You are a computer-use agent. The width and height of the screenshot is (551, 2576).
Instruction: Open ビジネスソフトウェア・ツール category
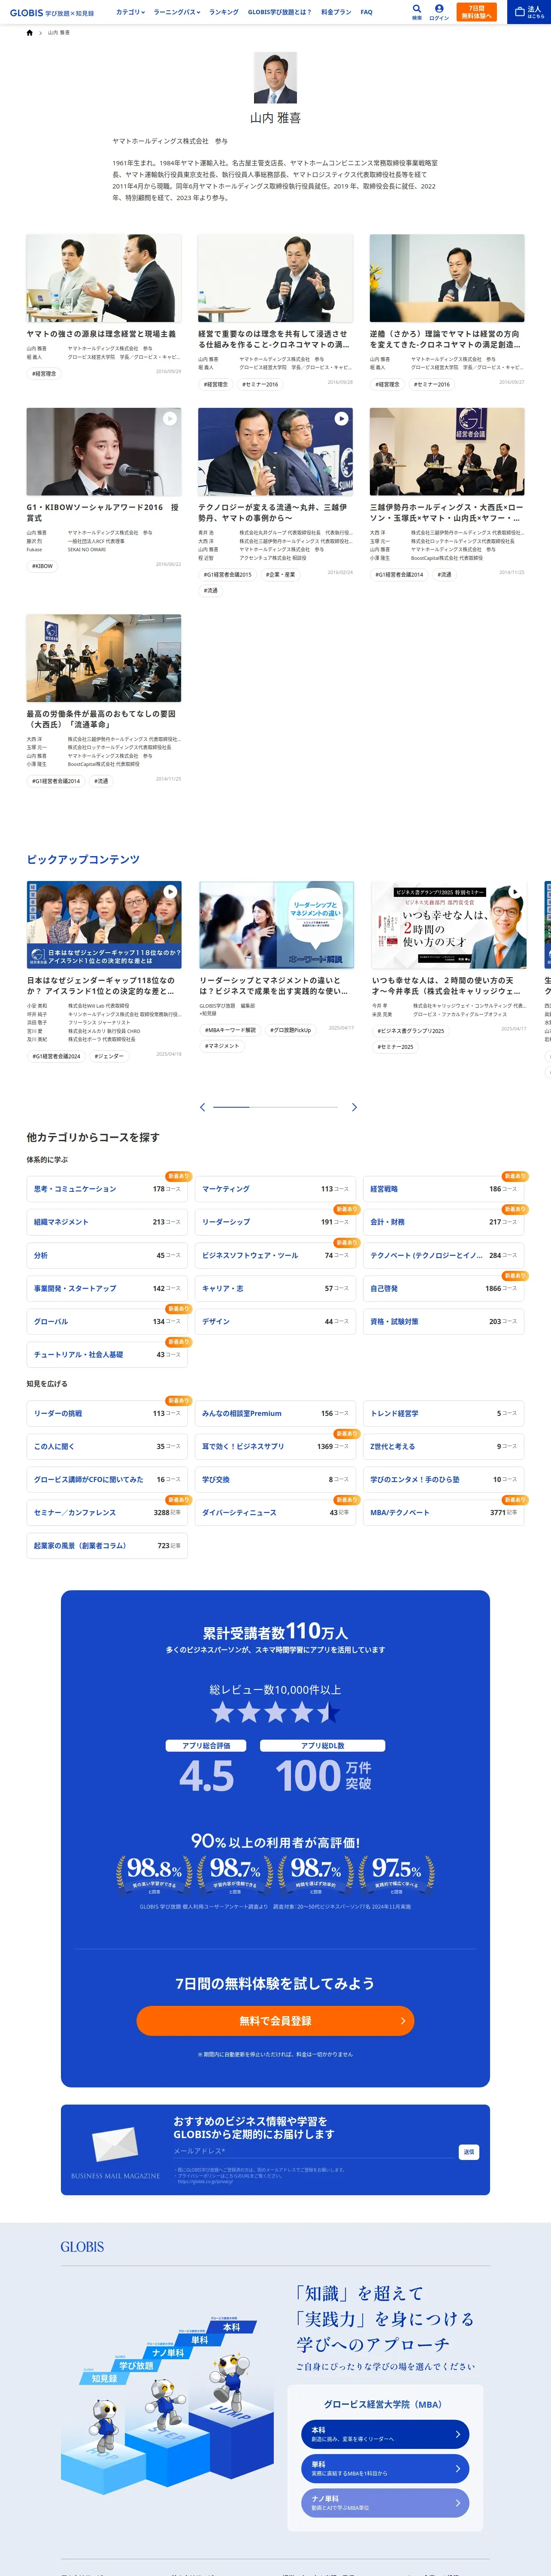tap(275, 1255)
